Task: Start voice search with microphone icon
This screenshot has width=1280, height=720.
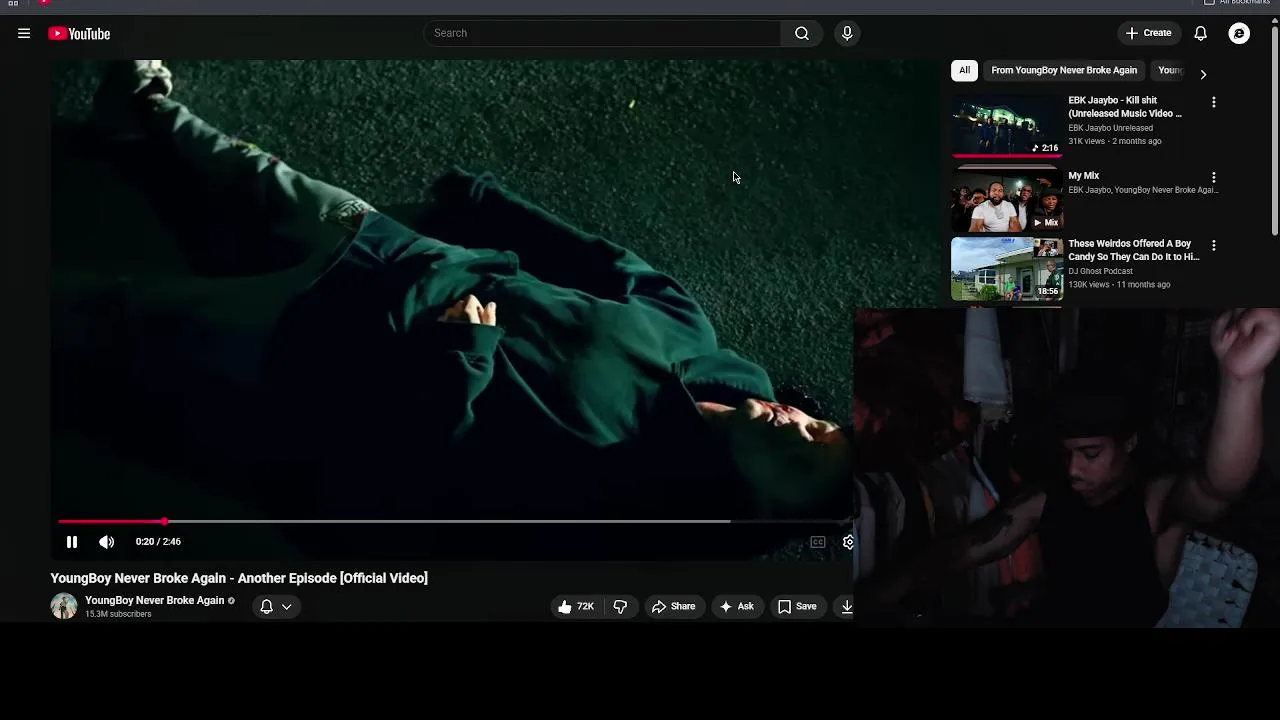Action: point(847,33)
